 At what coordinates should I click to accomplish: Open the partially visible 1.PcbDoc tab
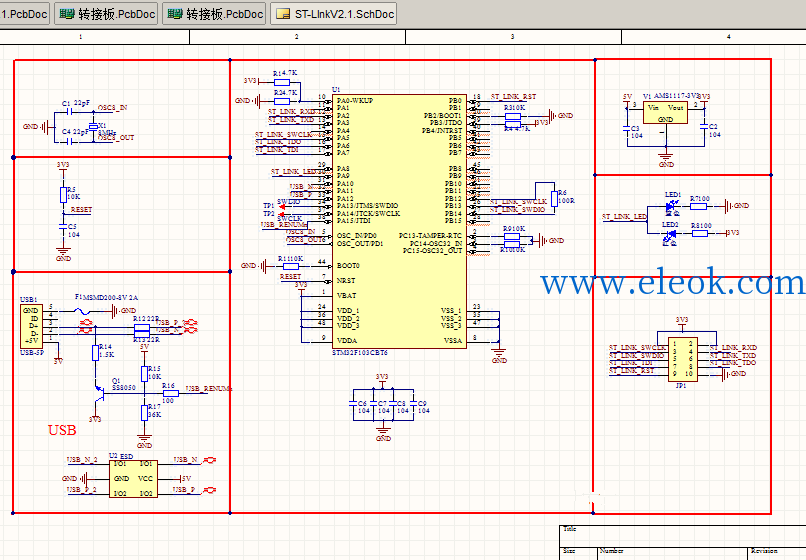point(24,14)
